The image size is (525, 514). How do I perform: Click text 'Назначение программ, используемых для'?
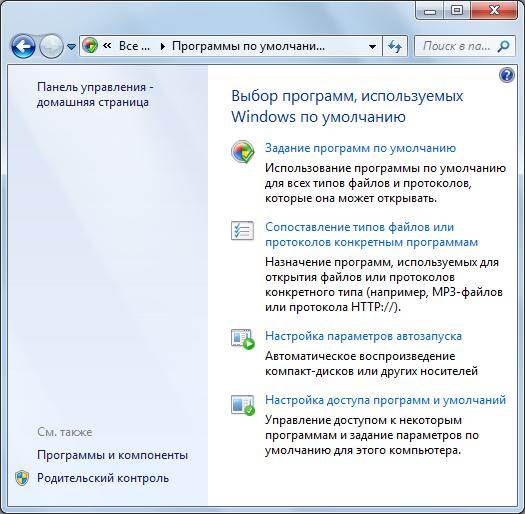pos(382,262)
